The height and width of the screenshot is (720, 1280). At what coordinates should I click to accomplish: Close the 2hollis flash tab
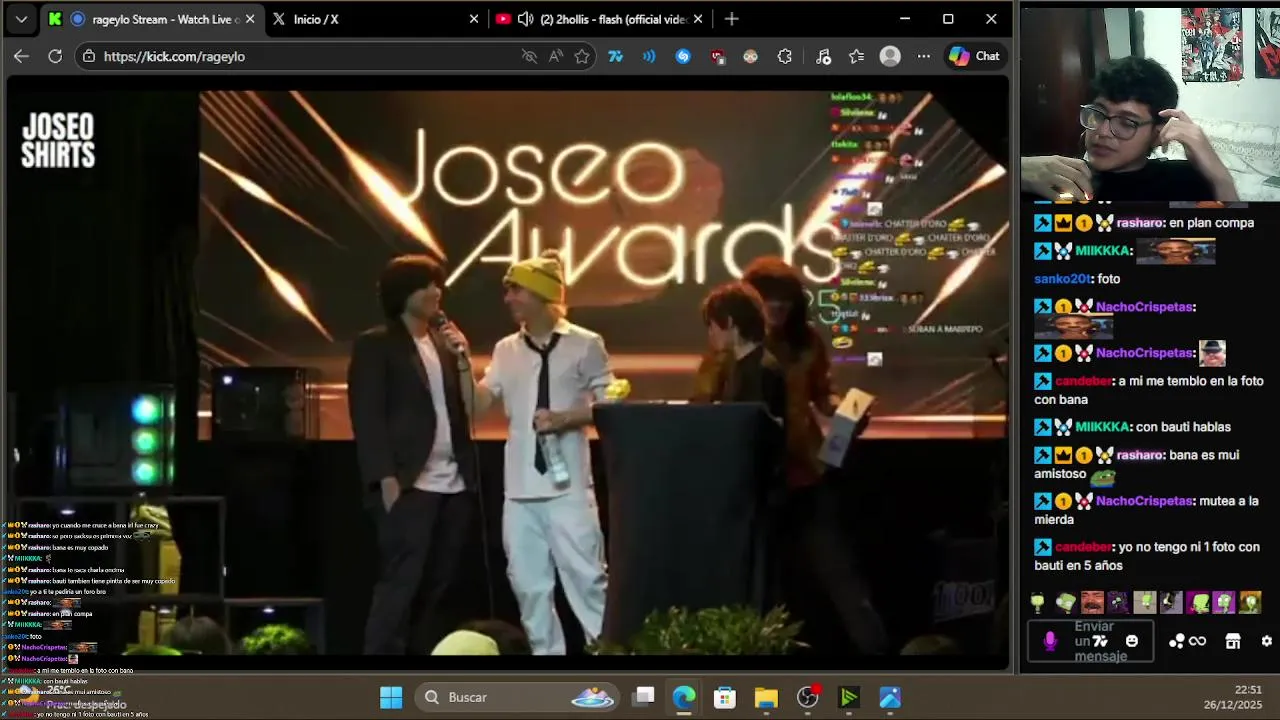pos(698,19)
